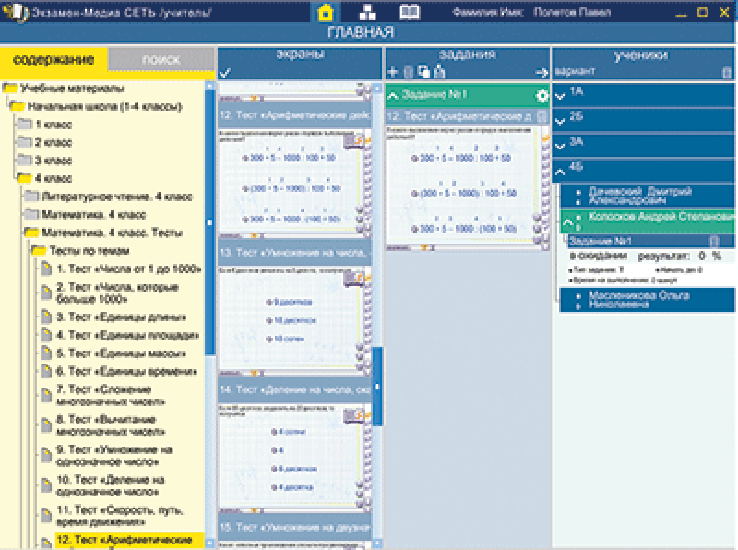Click the file icon of test 1 «Числа от 1 до 1000»

46,269
